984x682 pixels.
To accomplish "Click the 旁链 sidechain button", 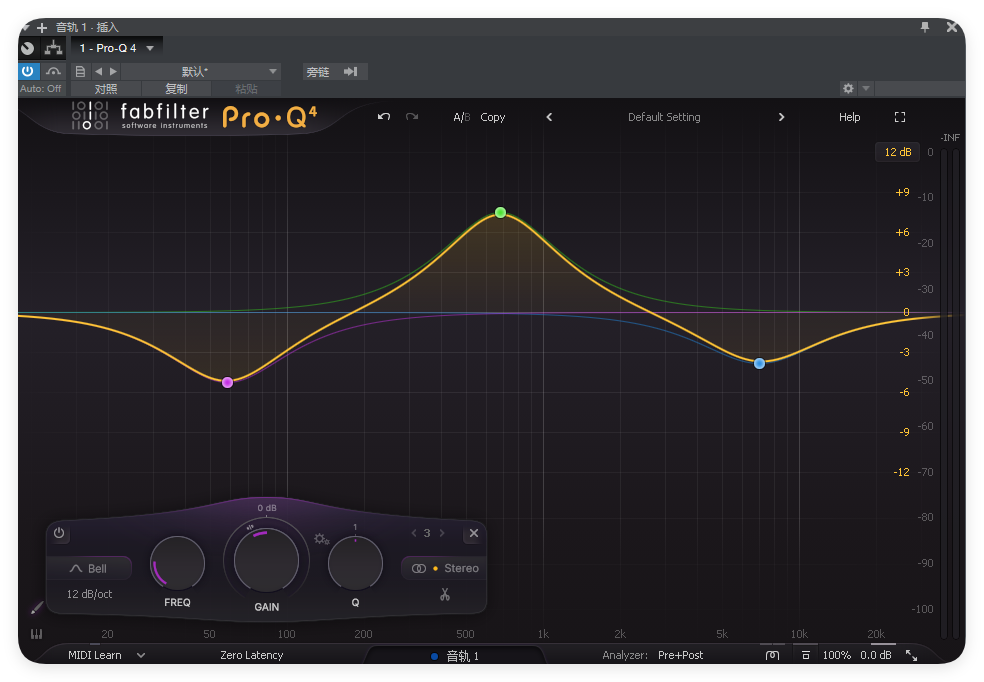I will [318, 72].
